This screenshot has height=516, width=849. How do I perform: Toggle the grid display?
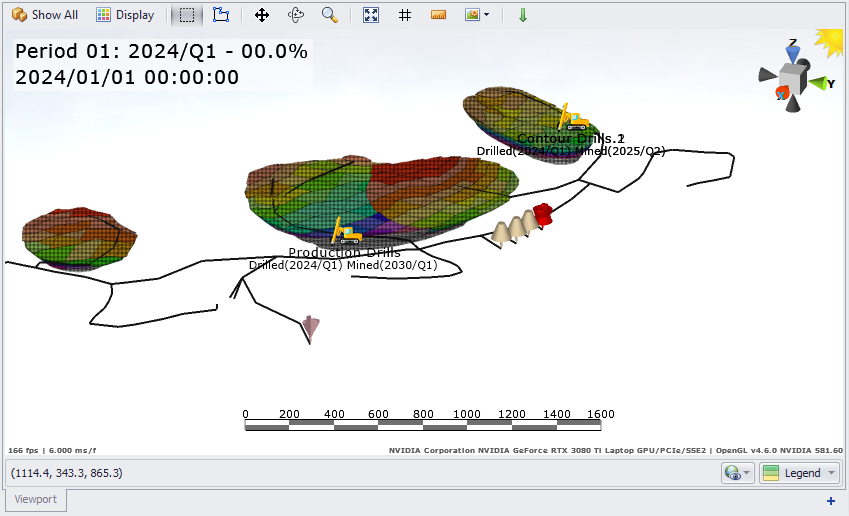coord(404,15)
